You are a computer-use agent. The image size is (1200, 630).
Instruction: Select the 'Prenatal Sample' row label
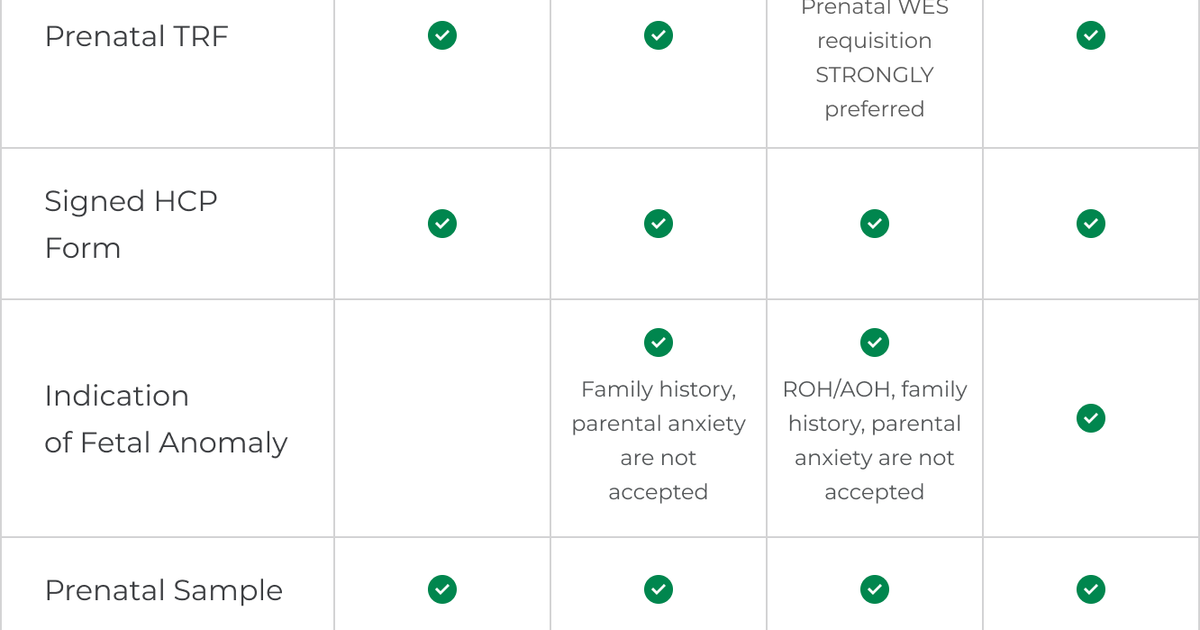164,591
